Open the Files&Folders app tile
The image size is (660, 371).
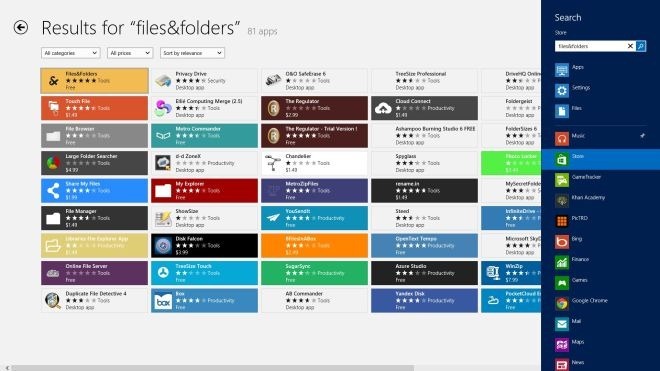pyautogui.click(x=95, y=80)
